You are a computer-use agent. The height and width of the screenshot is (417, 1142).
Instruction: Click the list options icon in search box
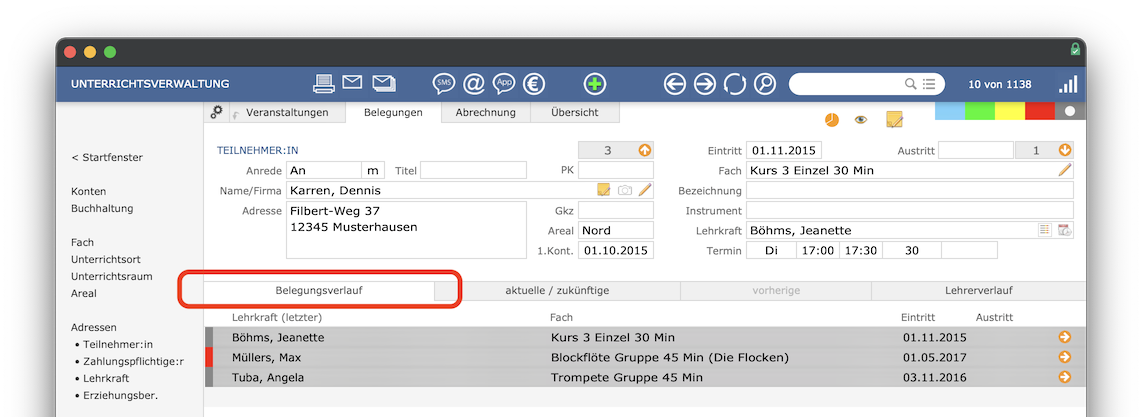click(929, 84)
